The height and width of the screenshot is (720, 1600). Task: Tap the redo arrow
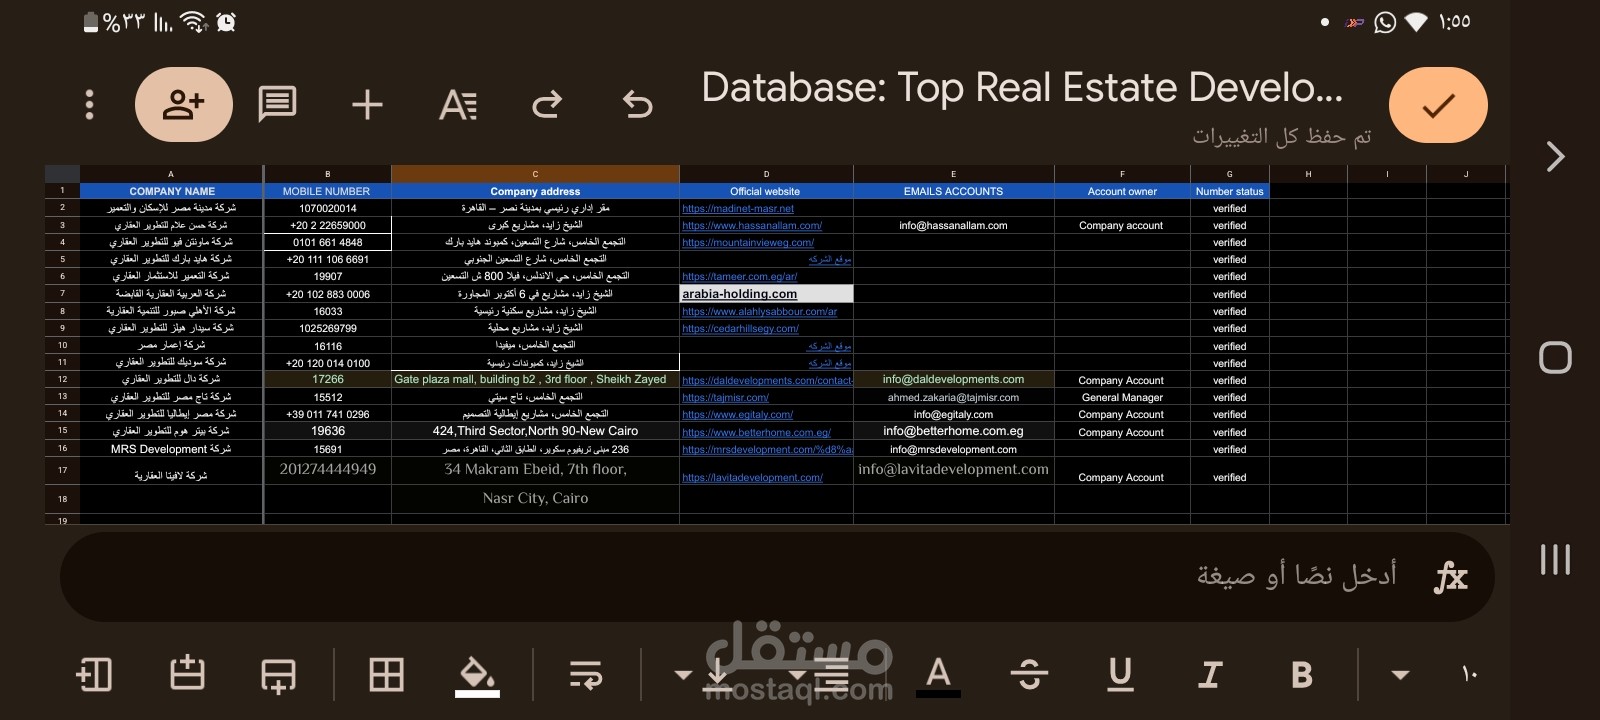click(547, 104)
